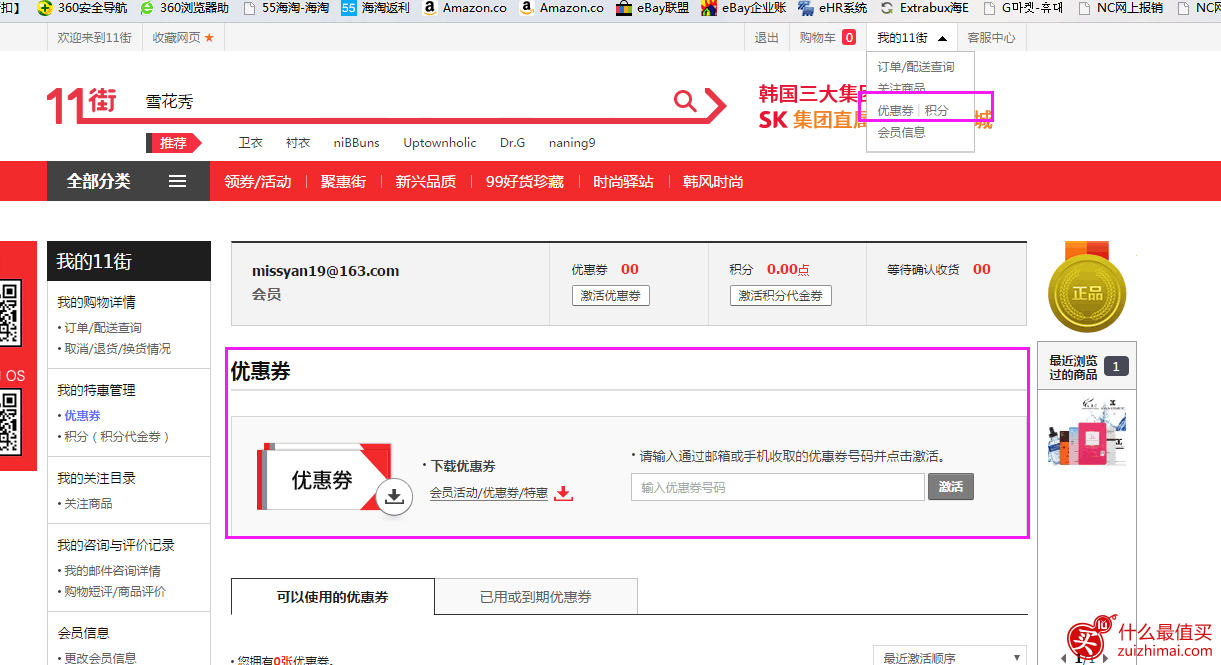Open the 购物车 link in top bar
Image resolution: width=1221 pixels, height=665 pixels.
click(817, 38)
